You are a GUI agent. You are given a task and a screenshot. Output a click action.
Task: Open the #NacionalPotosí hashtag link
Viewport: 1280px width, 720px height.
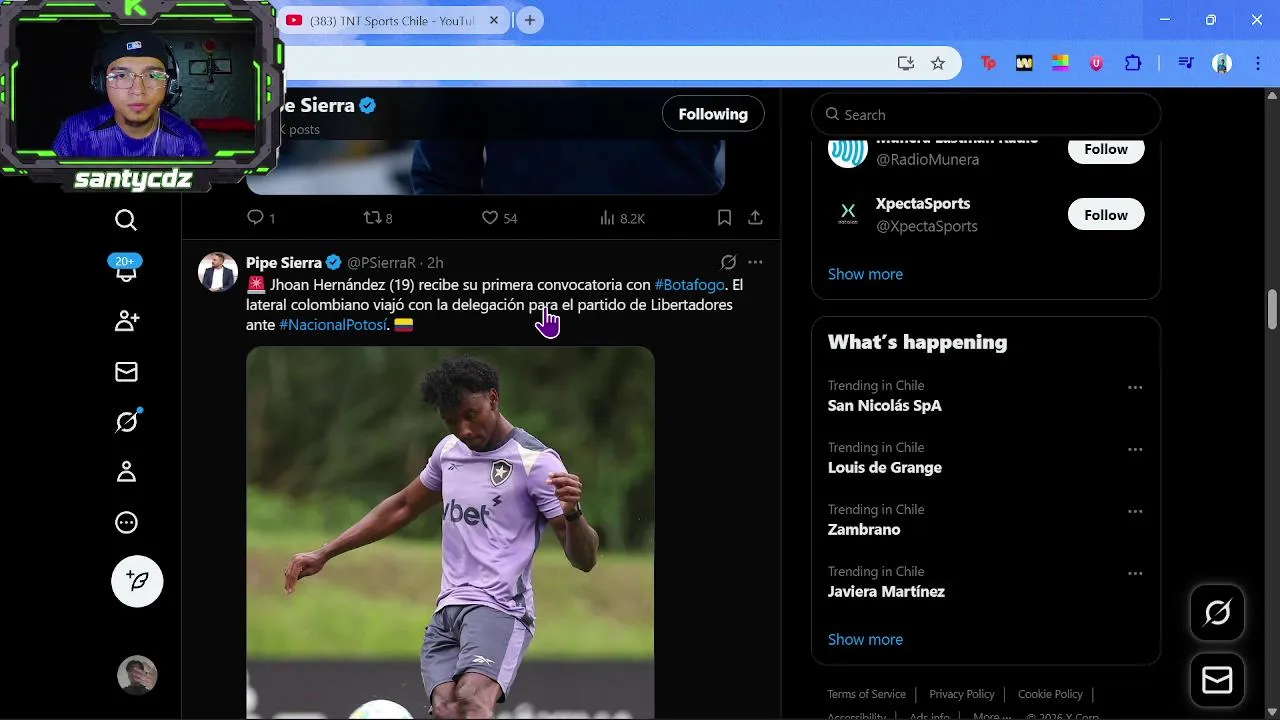click(333, 325)
